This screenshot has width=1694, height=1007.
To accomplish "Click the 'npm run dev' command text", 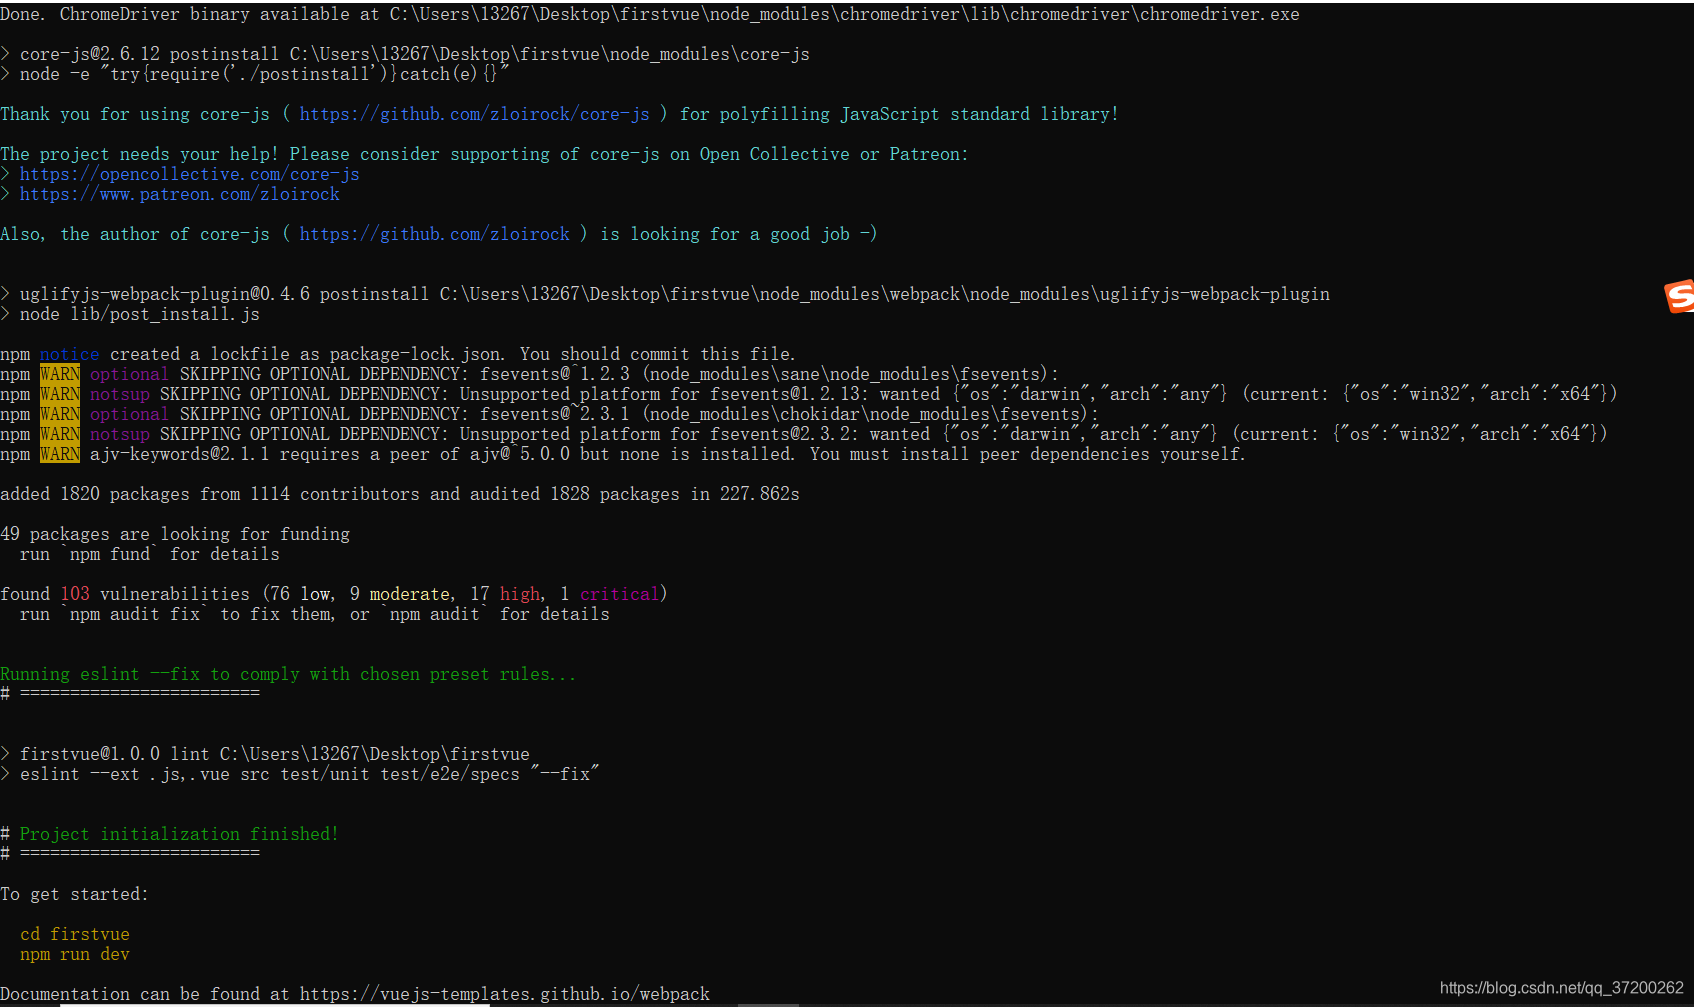I will tap(75, 954).
